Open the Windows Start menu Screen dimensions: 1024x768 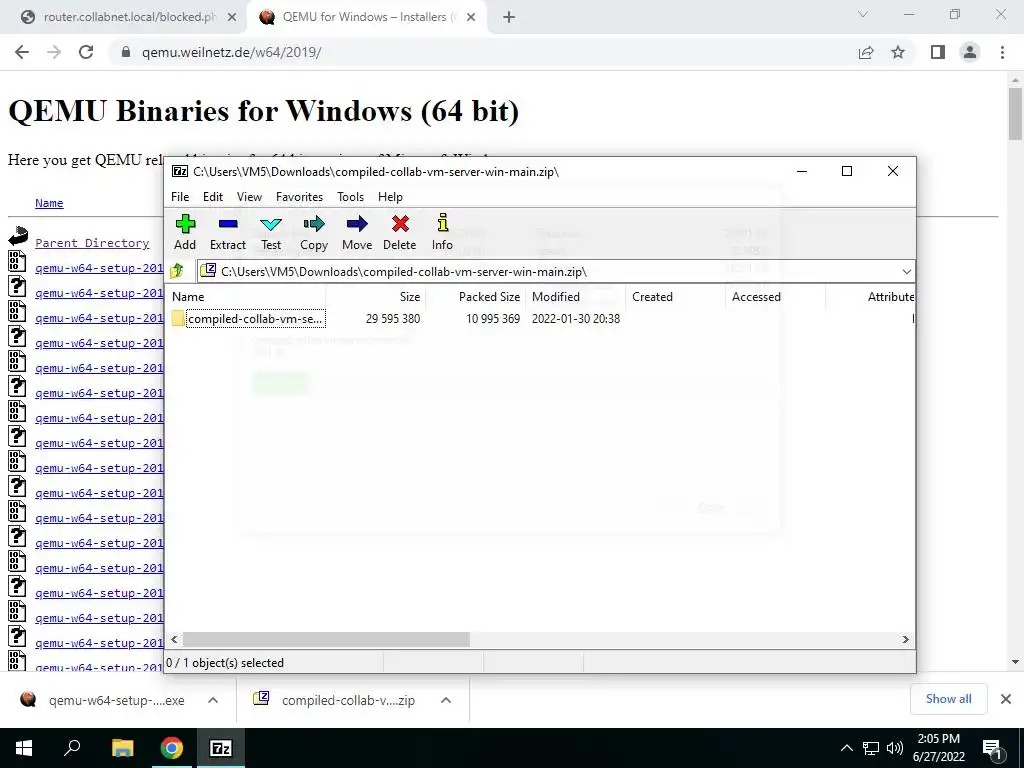coord(24,748)
